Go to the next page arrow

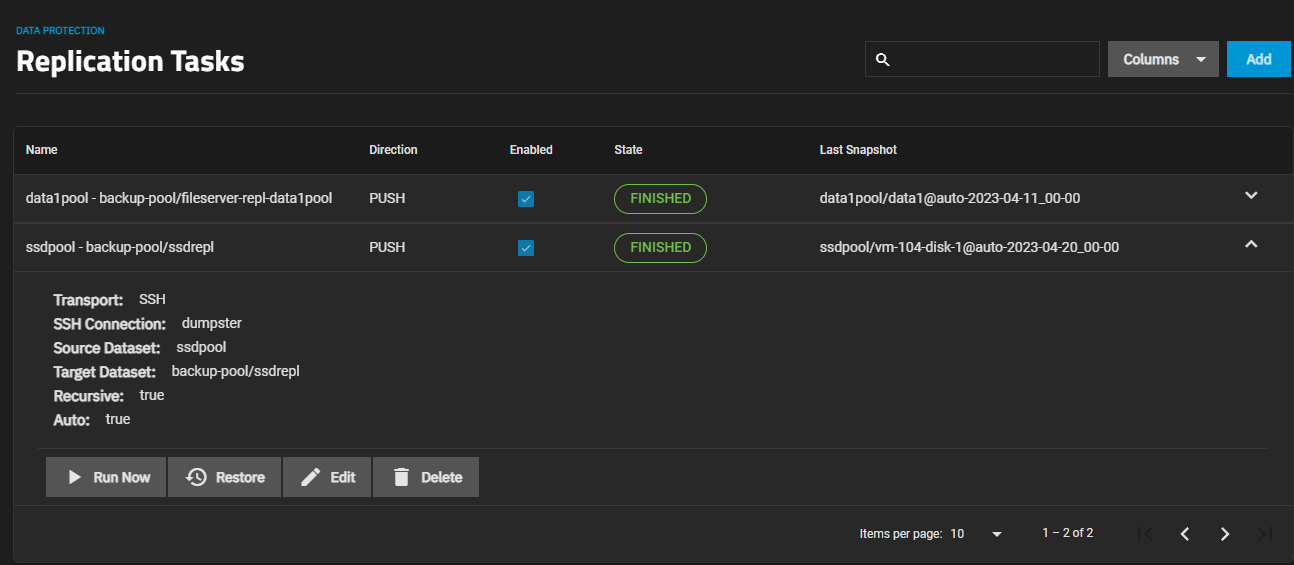click(1225, 534)
